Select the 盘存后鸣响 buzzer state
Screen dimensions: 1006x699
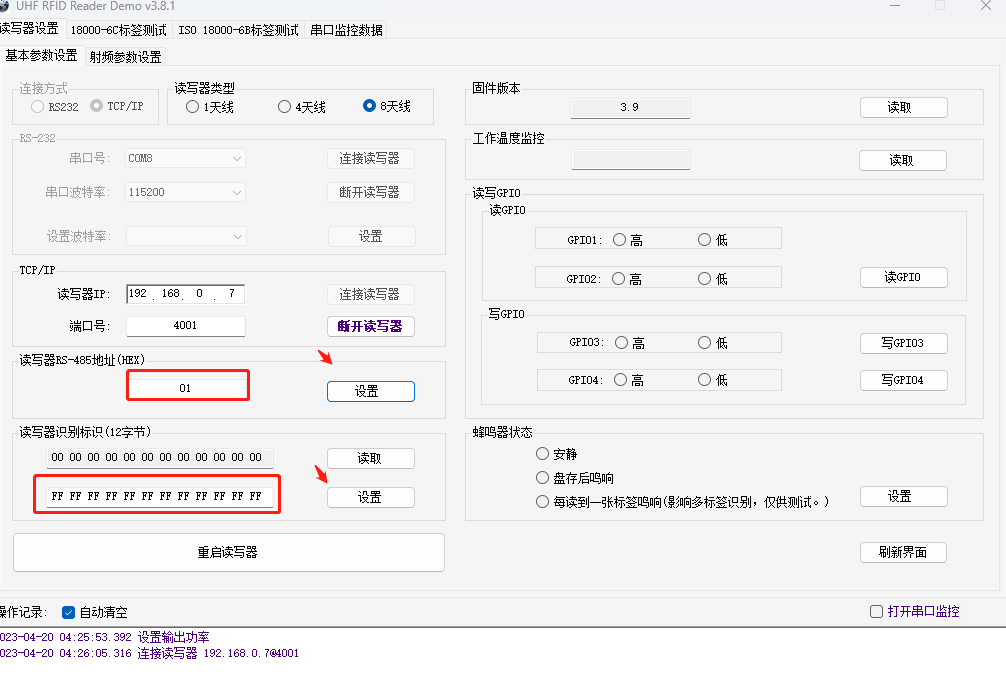point(543,478)
